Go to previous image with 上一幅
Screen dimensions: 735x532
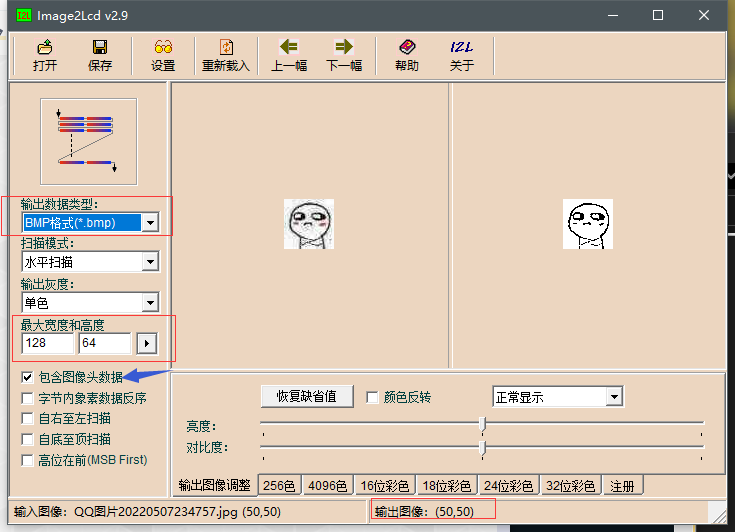click(x=289, y=55)
